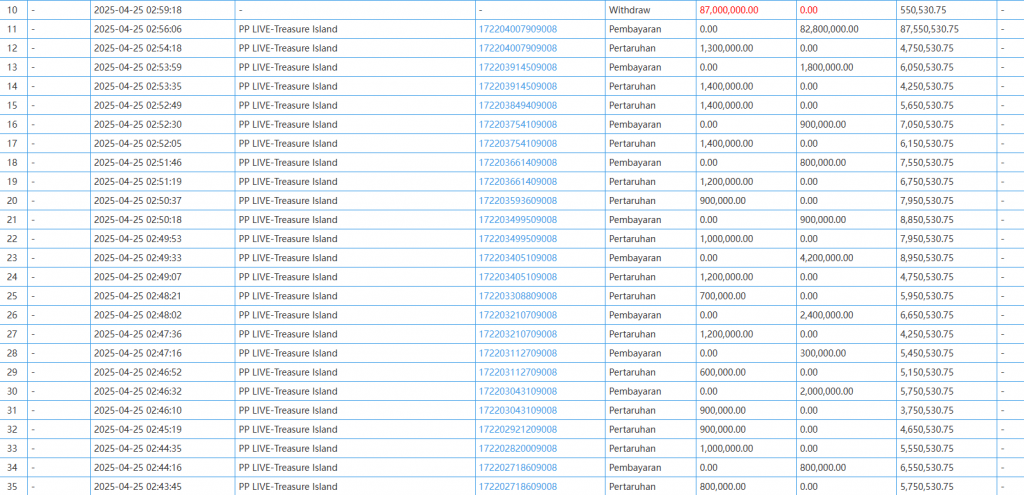Click timestamp 2025-04-25 02:43:45
1024x495 pixels.
[138, 487]
